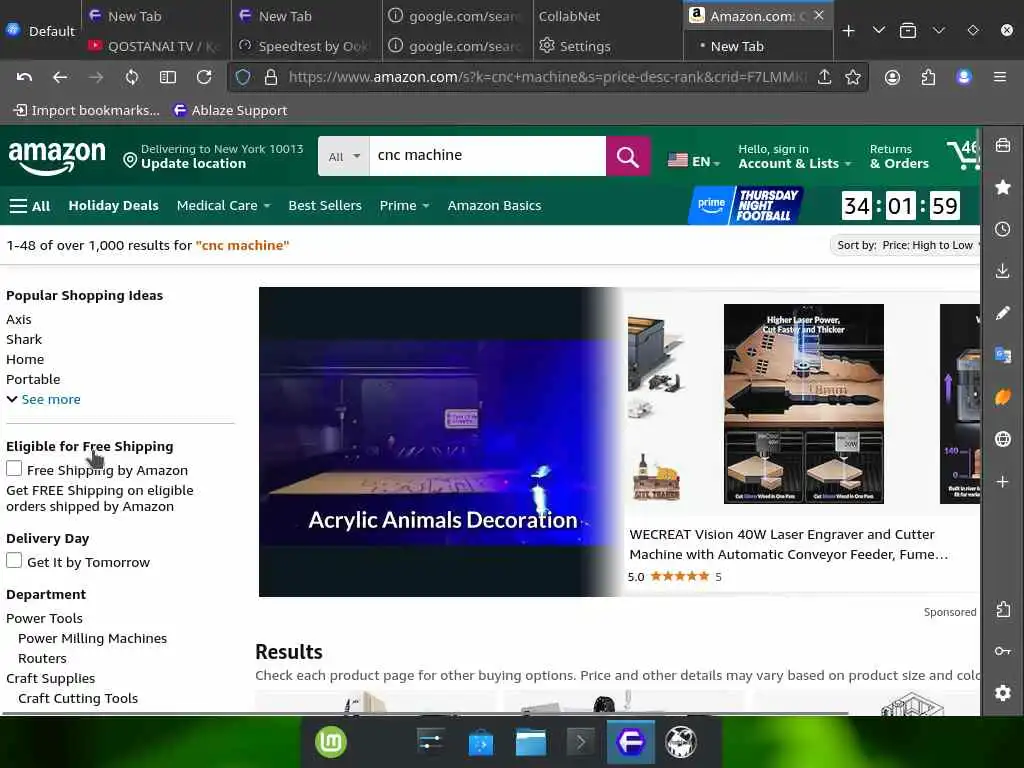This screenshot has height=768, width=1024.
Task: Share page using the upload arrow icon
Action: pyautogui.click(x=824, y=78)
